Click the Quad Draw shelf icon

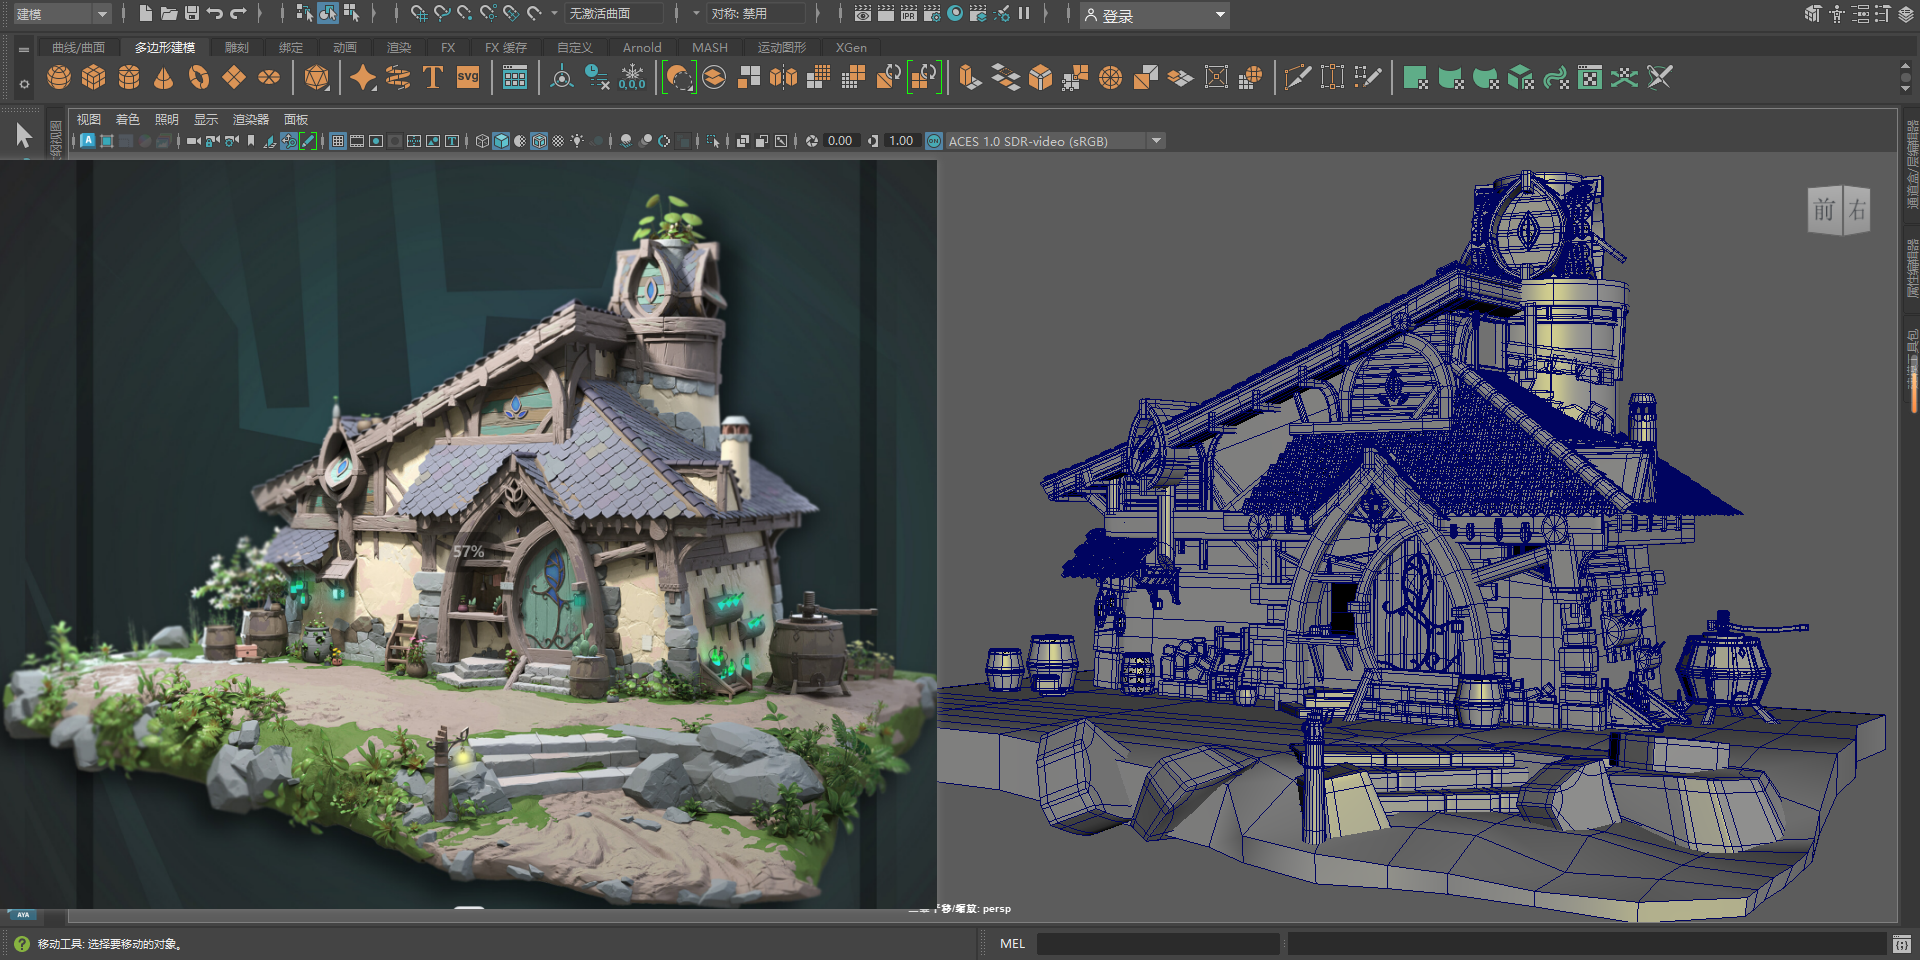pos(1367,77)
